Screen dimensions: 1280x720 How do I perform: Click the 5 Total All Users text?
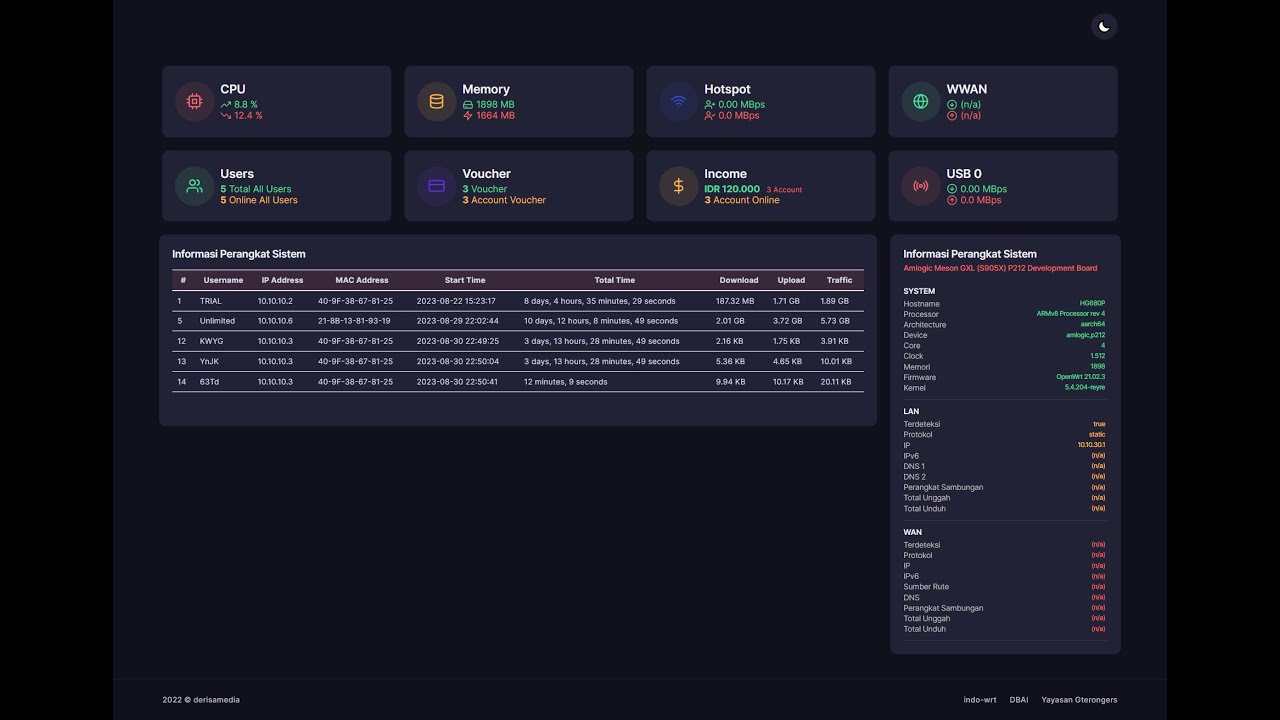tap(256, 189)
